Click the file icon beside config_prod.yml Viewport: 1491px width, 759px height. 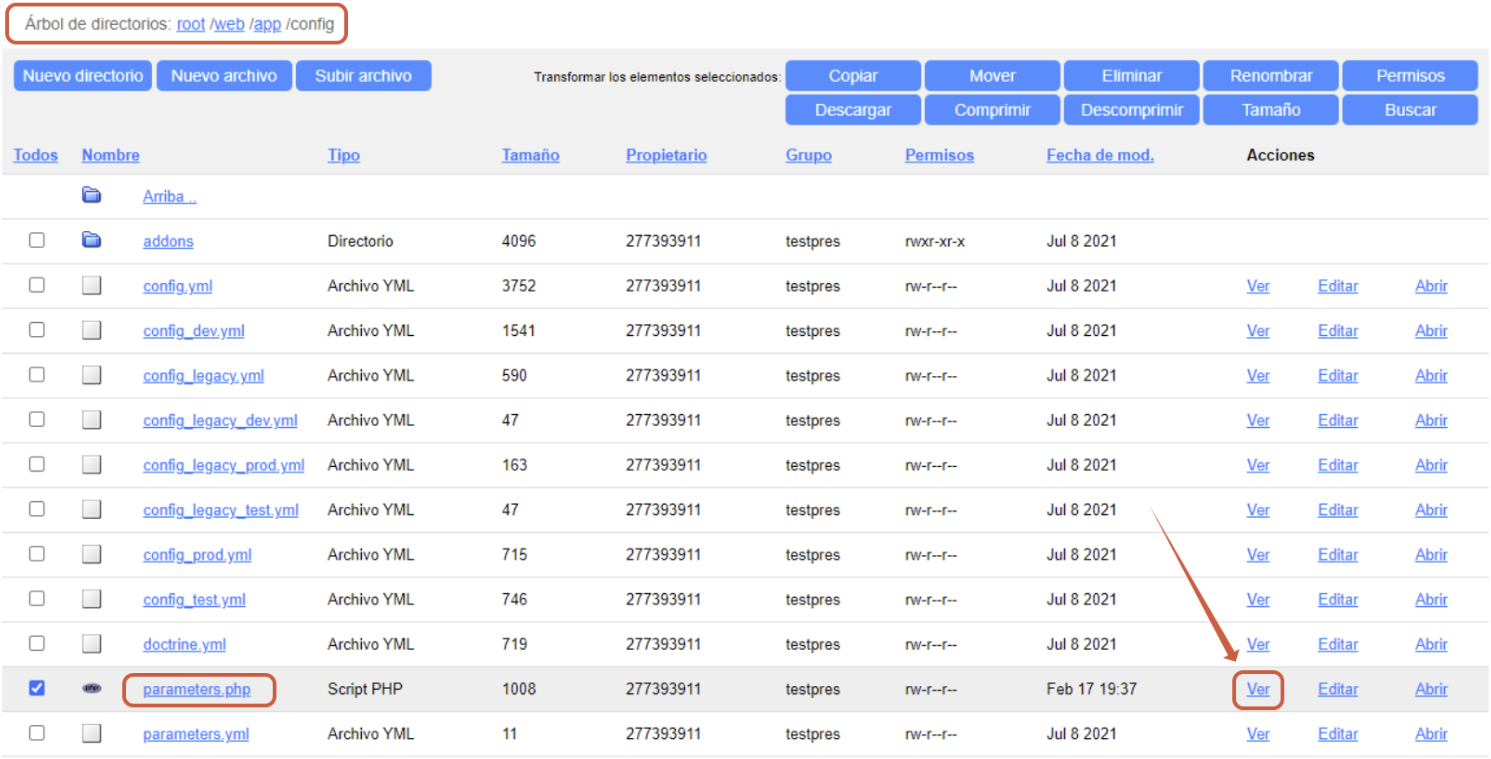92,554
